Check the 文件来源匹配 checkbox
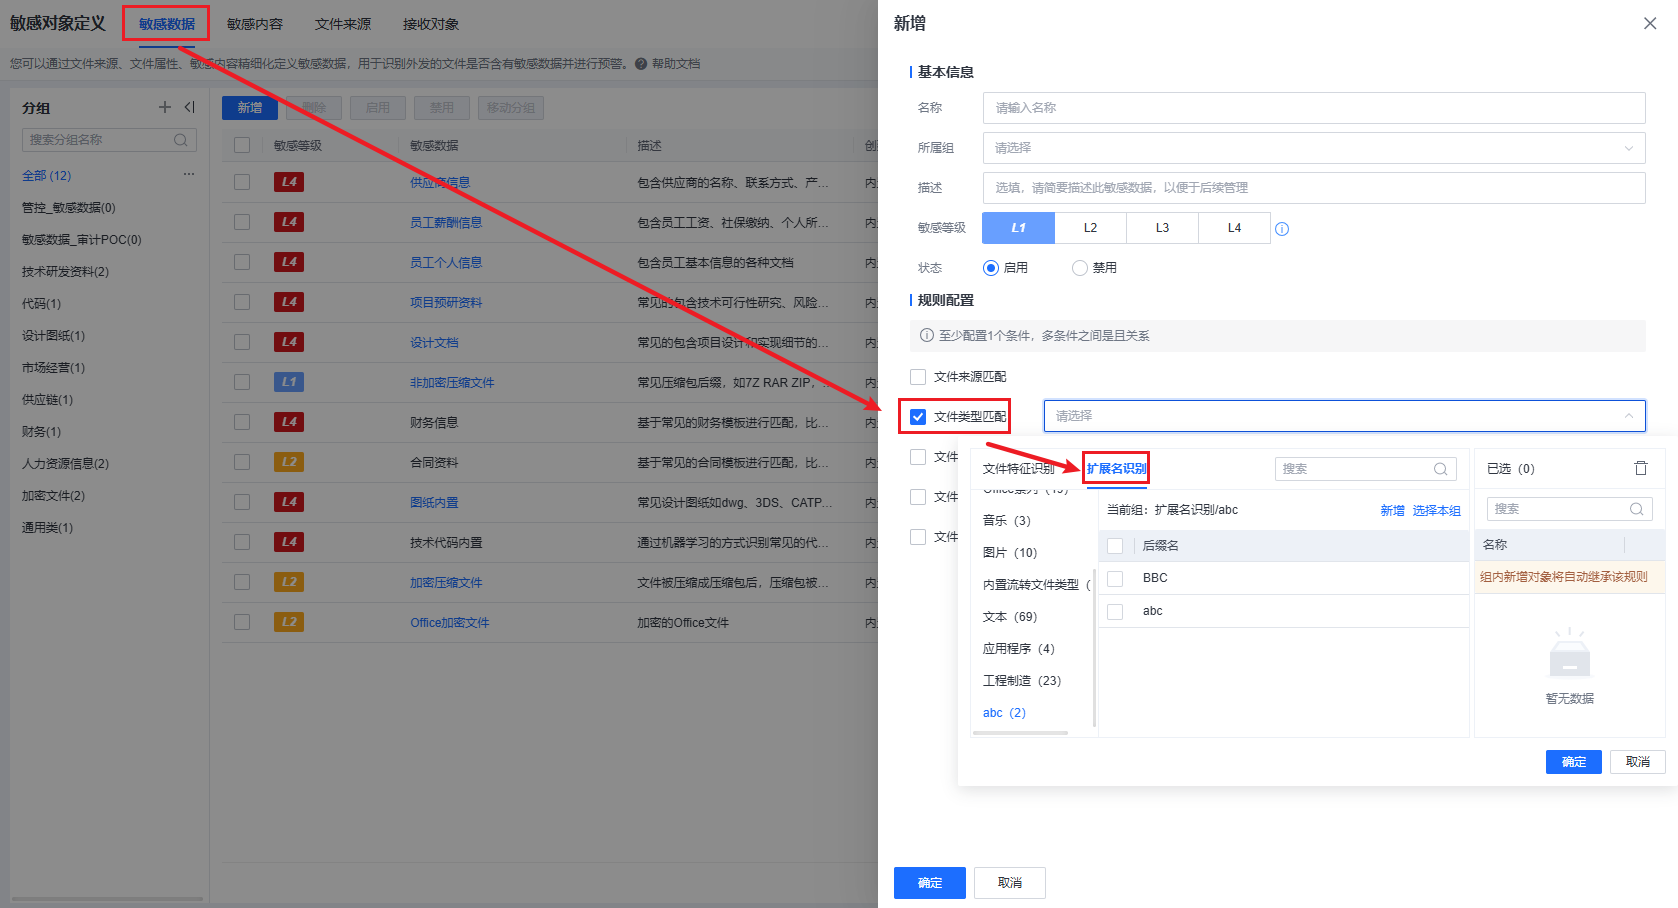Viewport: 1678px width, 908px height. point(918,377)
